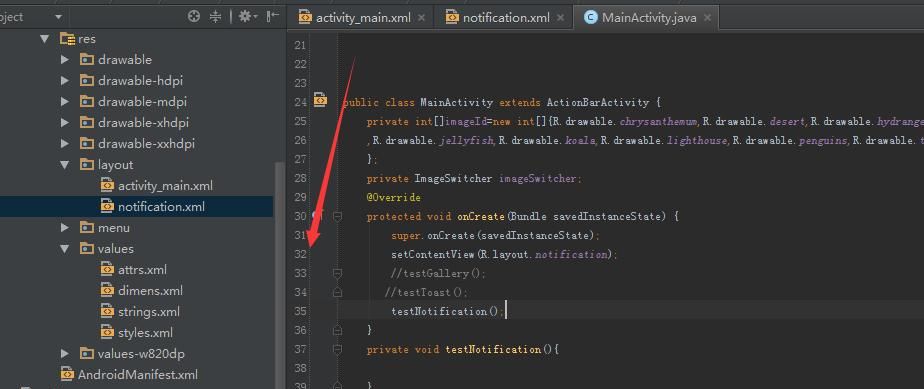Click the XML icon on activity_main.xml tab
The height and width of the screenshot is (389, 924).
[x=305, y=18]
